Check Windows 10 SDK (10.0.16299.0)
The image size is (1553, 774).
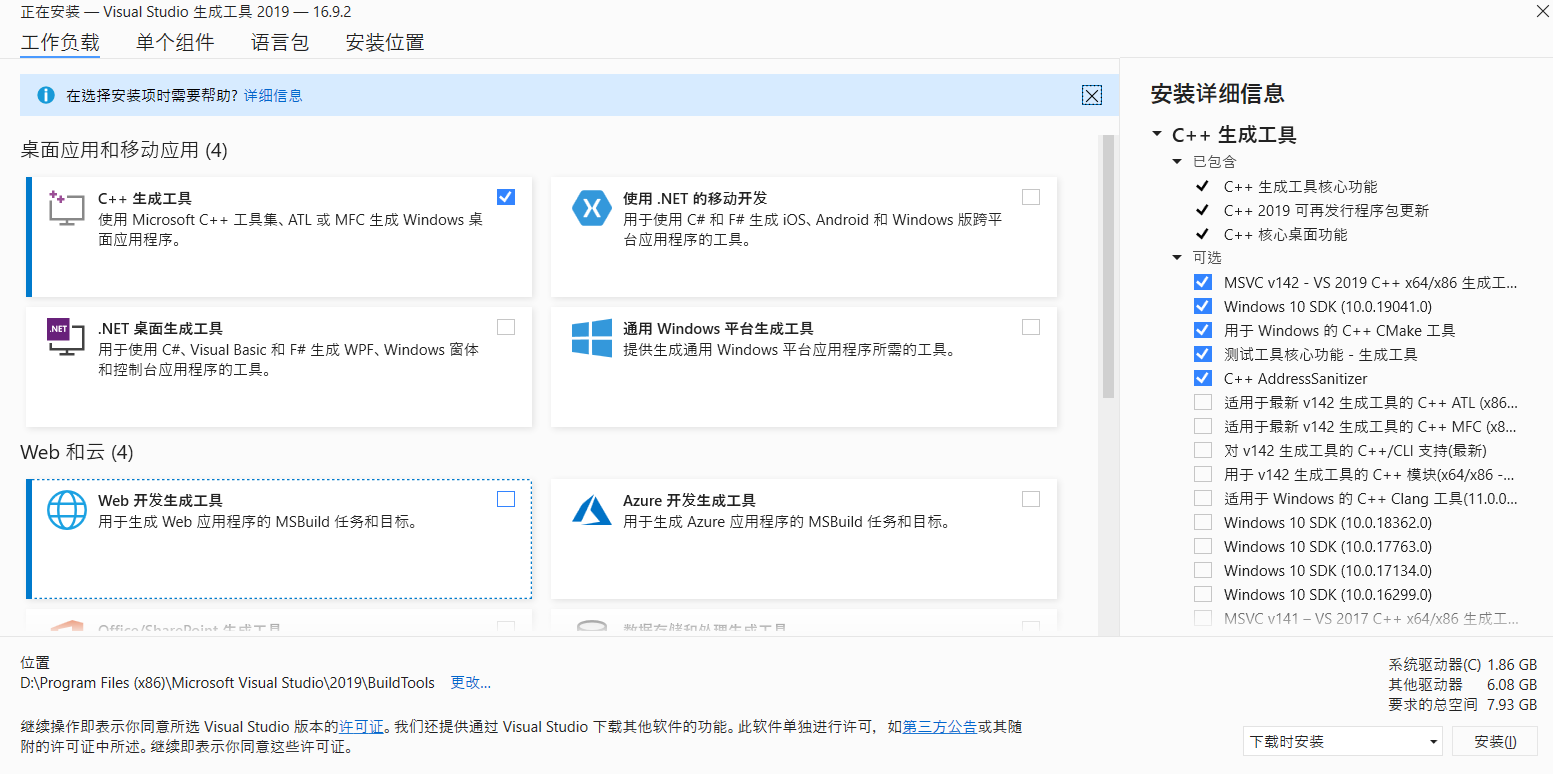coord(1203,594)
